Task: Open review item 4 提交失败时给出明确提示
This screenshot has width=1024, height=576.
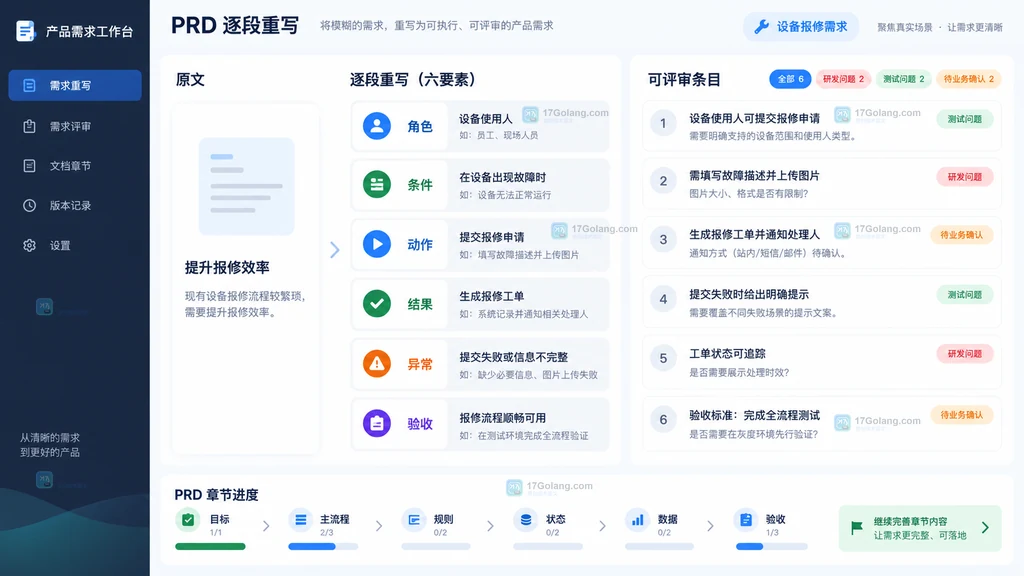Action: [822, 302]
